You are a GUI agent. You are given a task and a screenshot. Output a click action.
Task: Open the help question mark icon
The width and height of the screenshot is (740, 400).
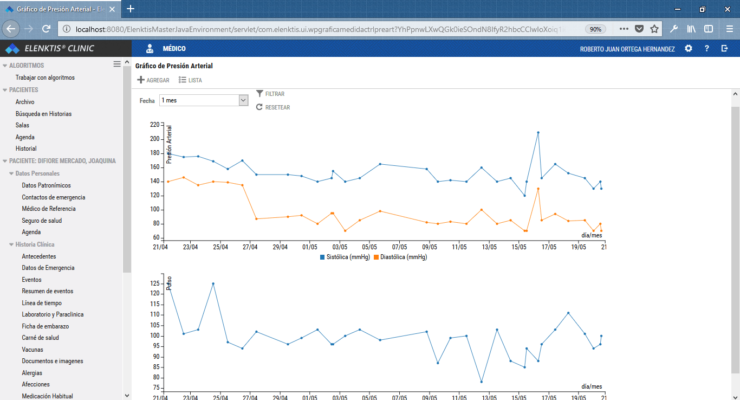[x=706, y=48]
